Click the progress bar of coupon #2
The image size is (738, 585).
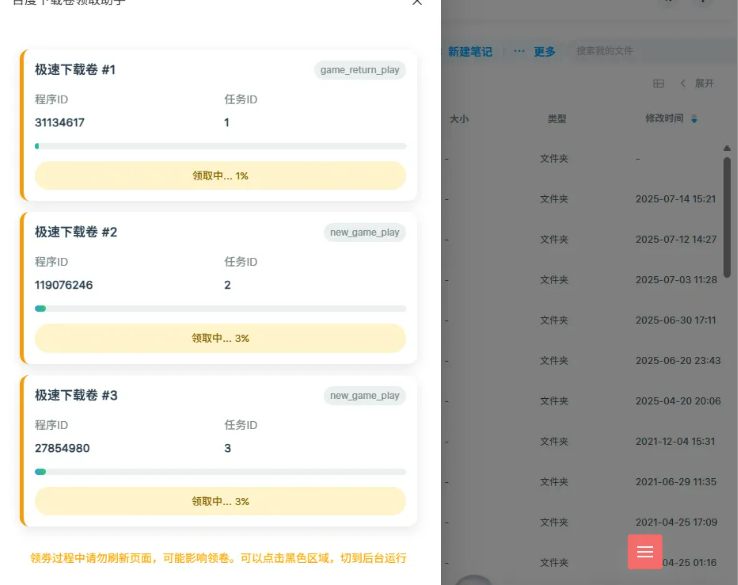pyautogui.click(x=220, y=309)
